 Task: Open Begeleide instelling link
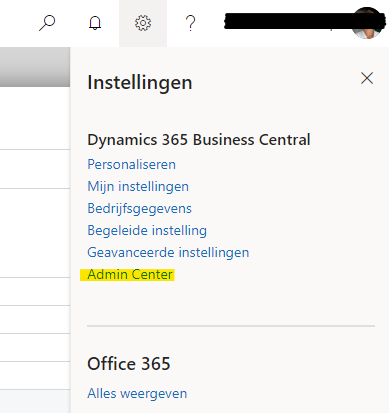(x=147, y=230)
